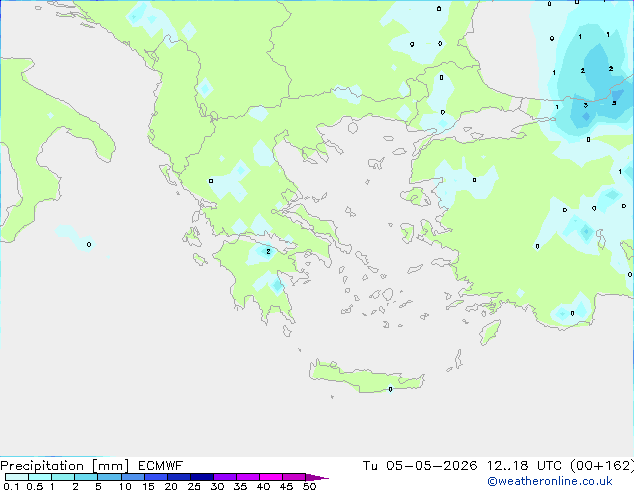Click the '10' legend tick label
This screenshot has height=490, width=634.
[125, 486]
